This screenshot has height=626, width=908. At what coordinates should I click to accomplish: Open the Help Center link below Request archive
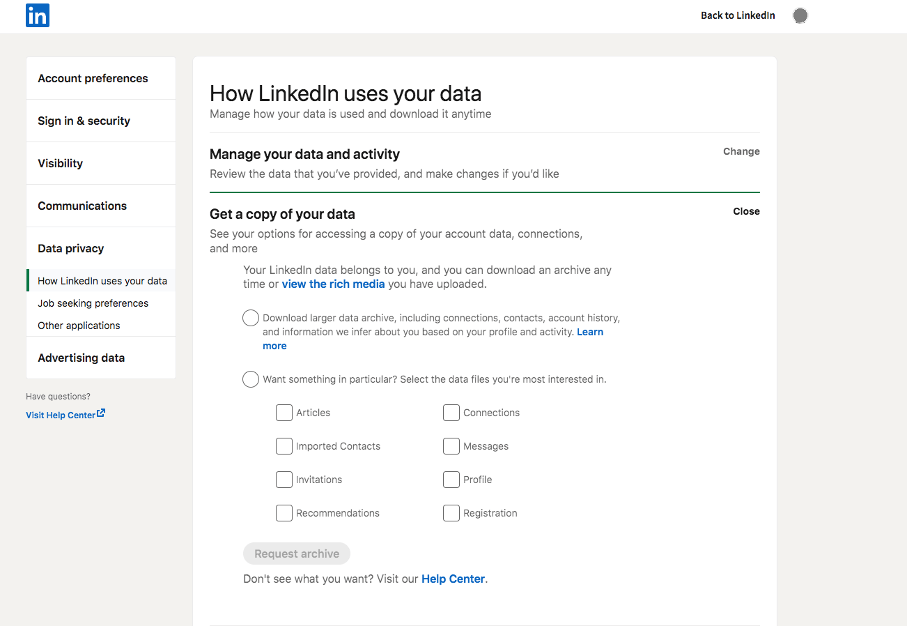click(453, 579)
